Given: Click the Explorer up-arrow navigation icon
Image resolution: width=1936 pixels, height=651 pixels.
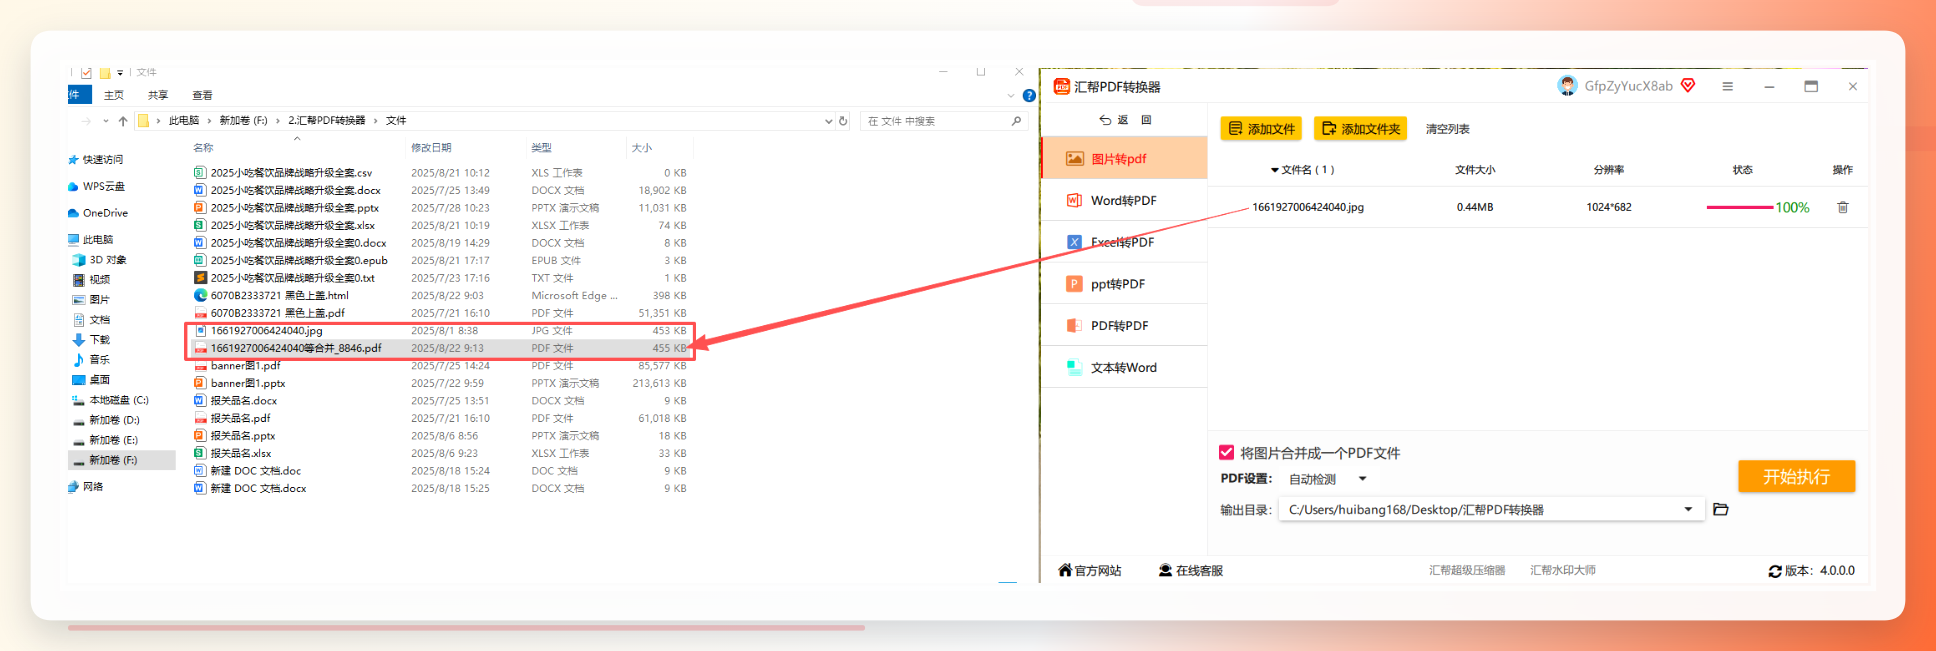Looking at the screenshot, I should pos(123,121).
